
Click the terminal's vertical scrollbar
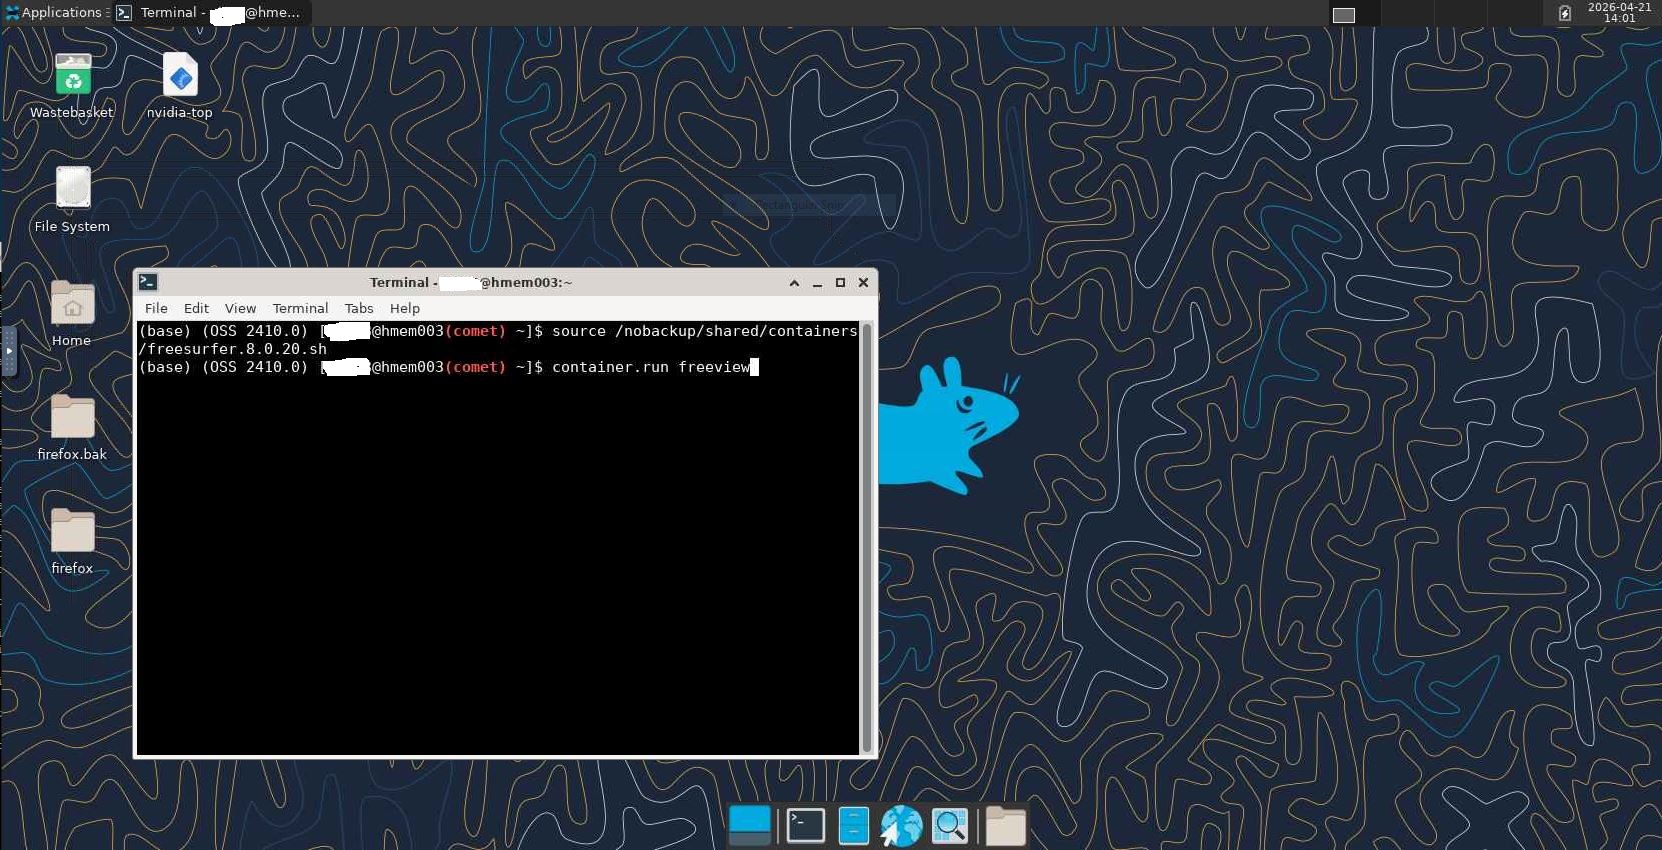[866, 538]
